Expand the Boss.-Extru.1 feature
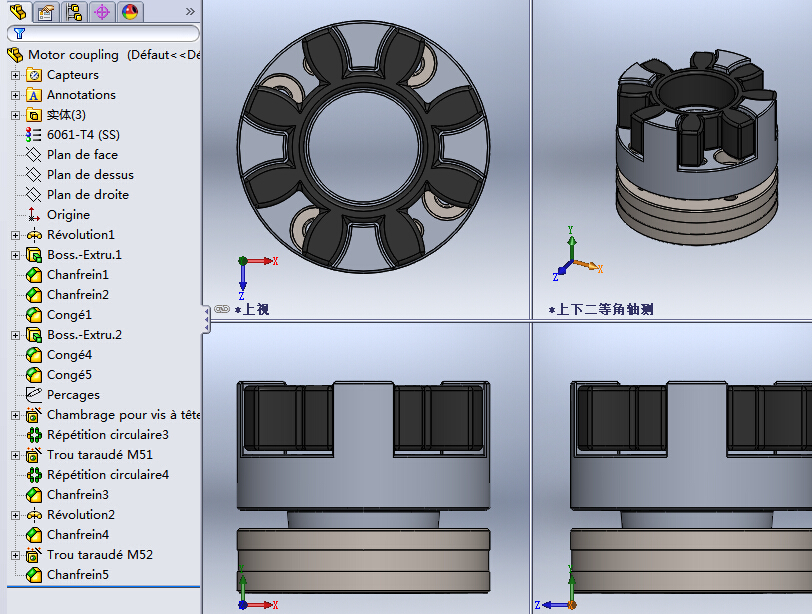Screen dimensions: 812x614 pyautogui.click(x=16, y=255)
